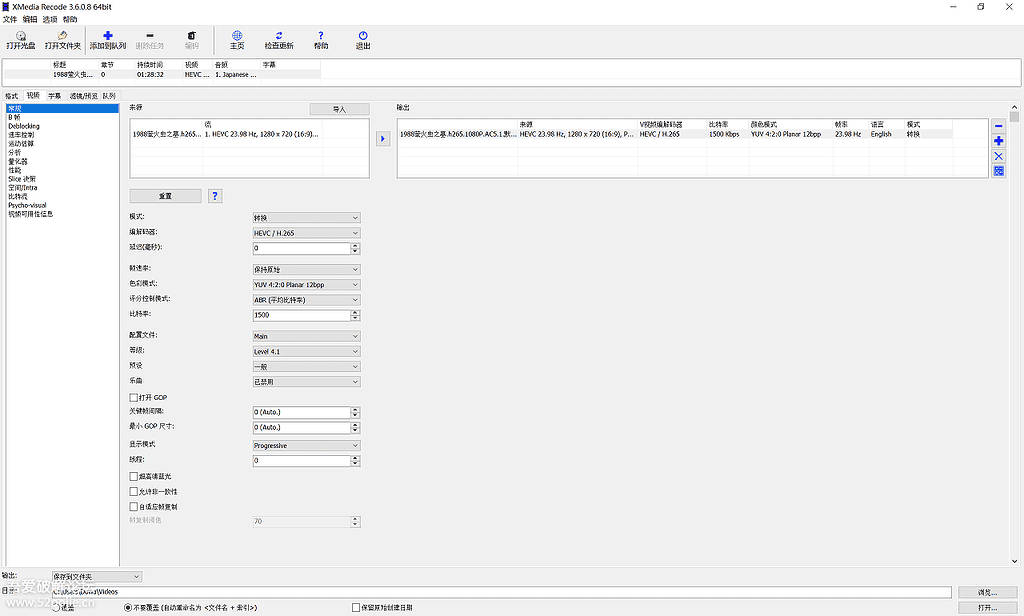Image resolution: width=1024 pixels, height=616 pixels.
Task: Check the 保留原始创建日期 checkbox
Action: 356,608
